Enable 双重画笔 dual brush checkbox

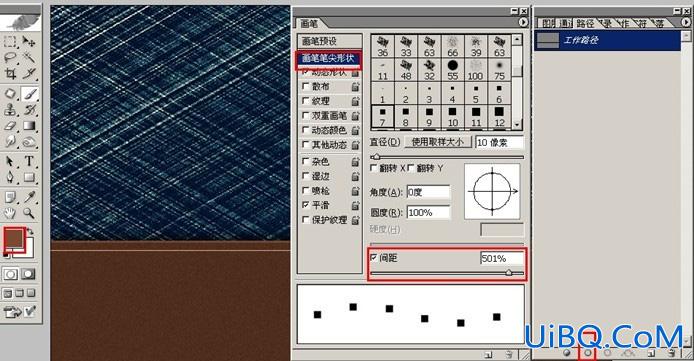click(305, 115)
